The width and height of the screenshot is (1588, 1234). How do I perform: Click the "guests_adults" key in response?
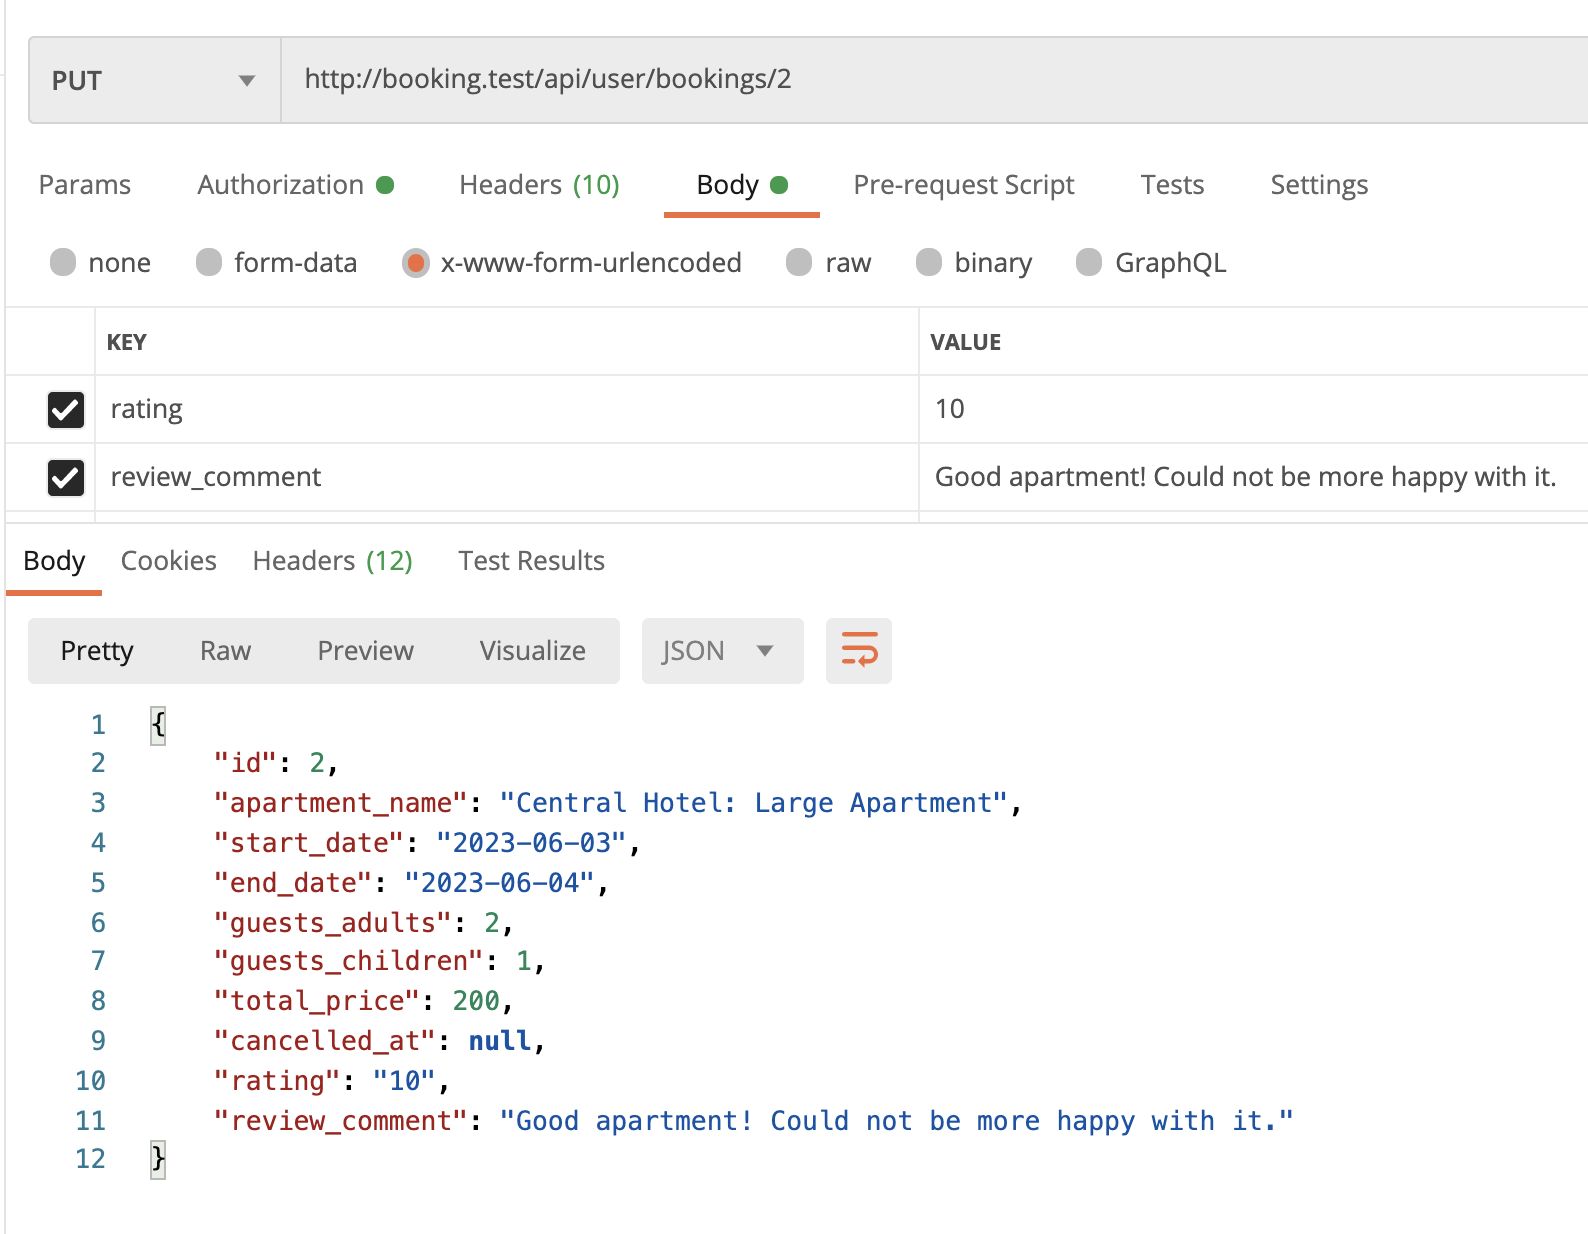pos(332,923)
